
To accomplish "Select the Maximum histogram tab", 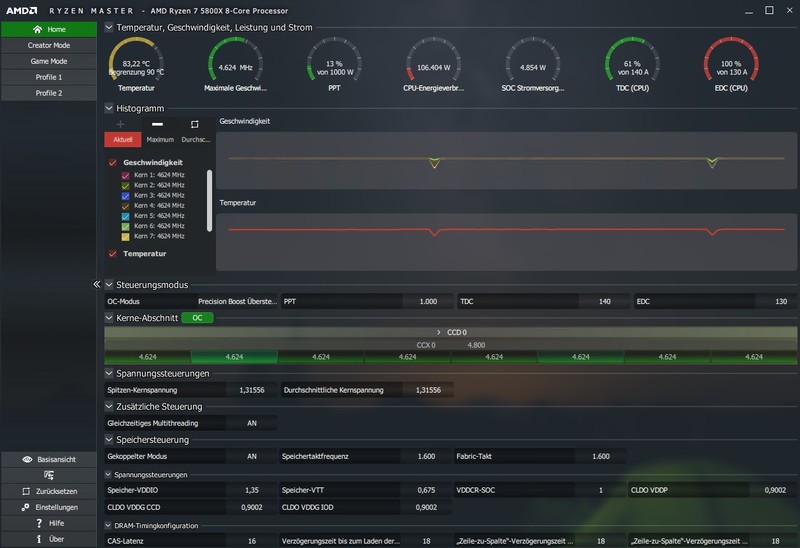I will pyautogui.click(x=160, y=139).
